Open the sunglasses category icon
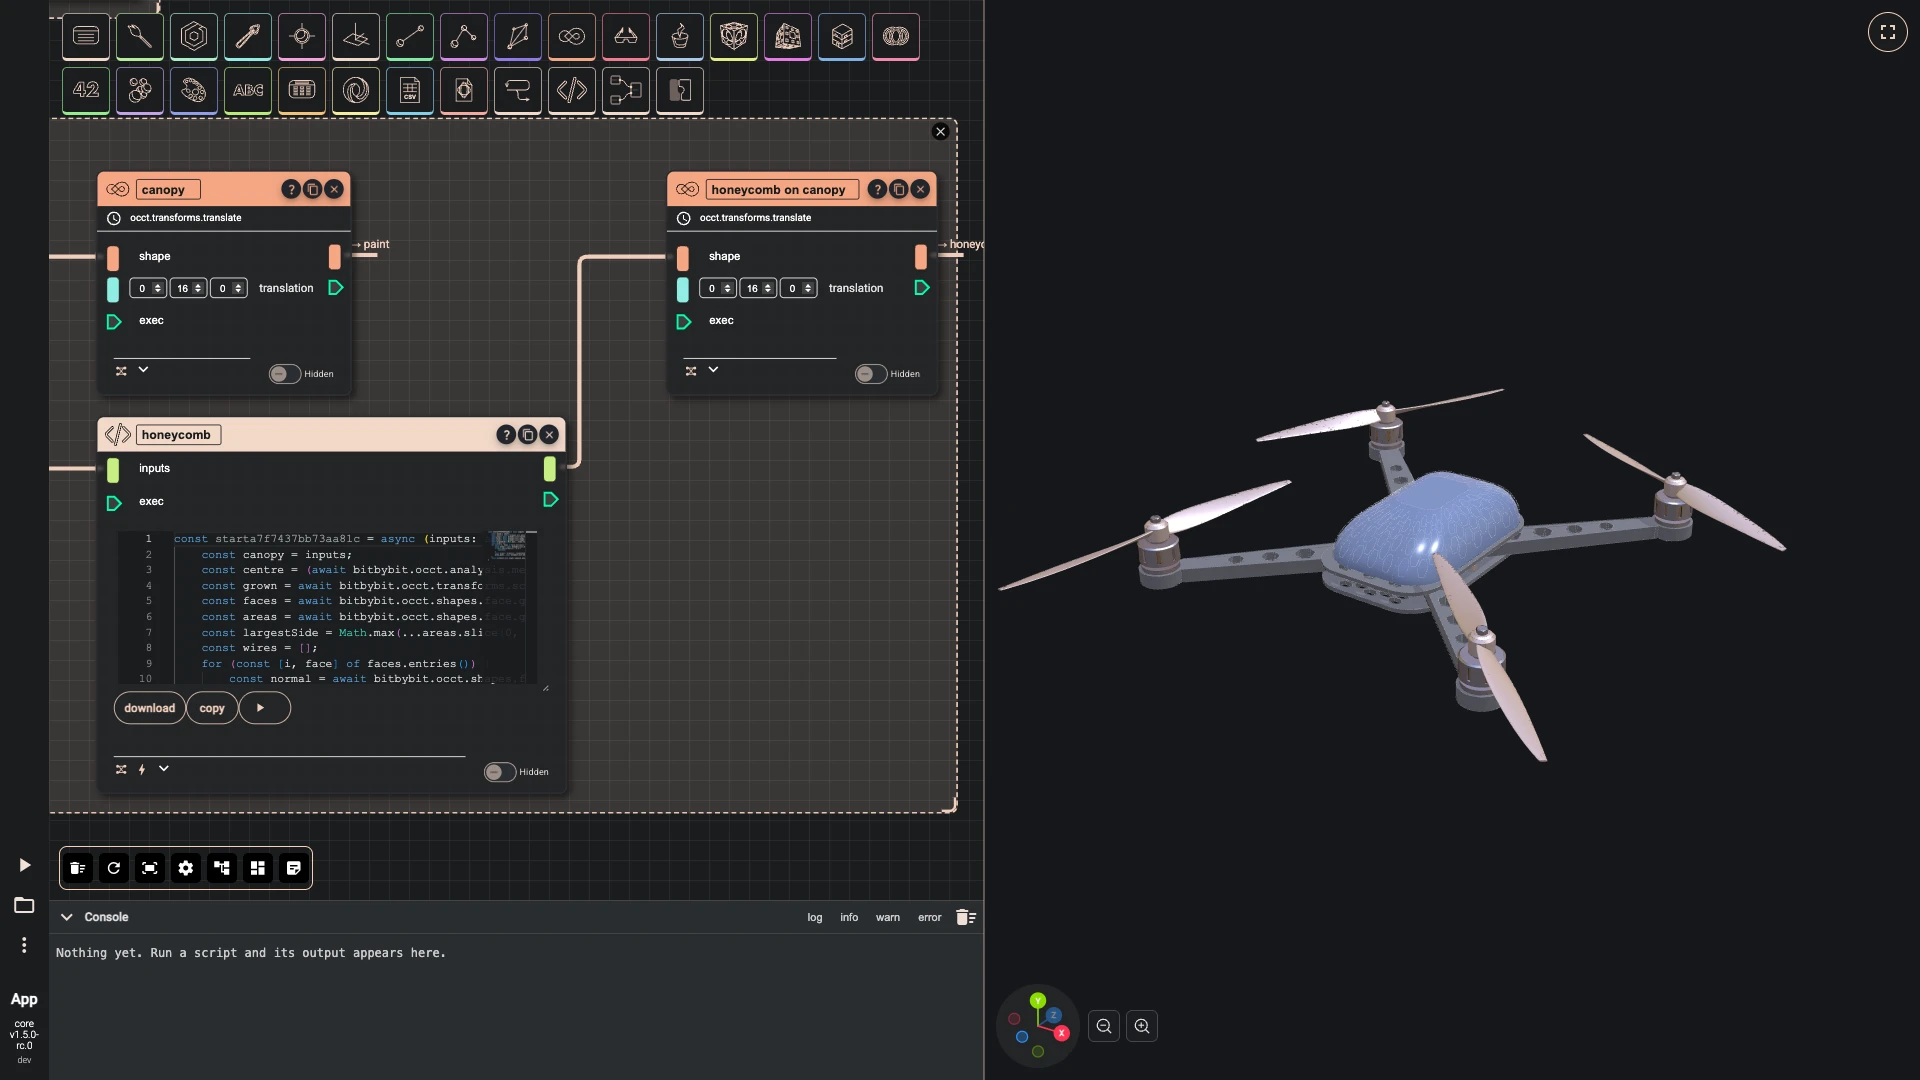Image resolution: width=1920 pixels, height=1080 pixels. coord(626,37)
